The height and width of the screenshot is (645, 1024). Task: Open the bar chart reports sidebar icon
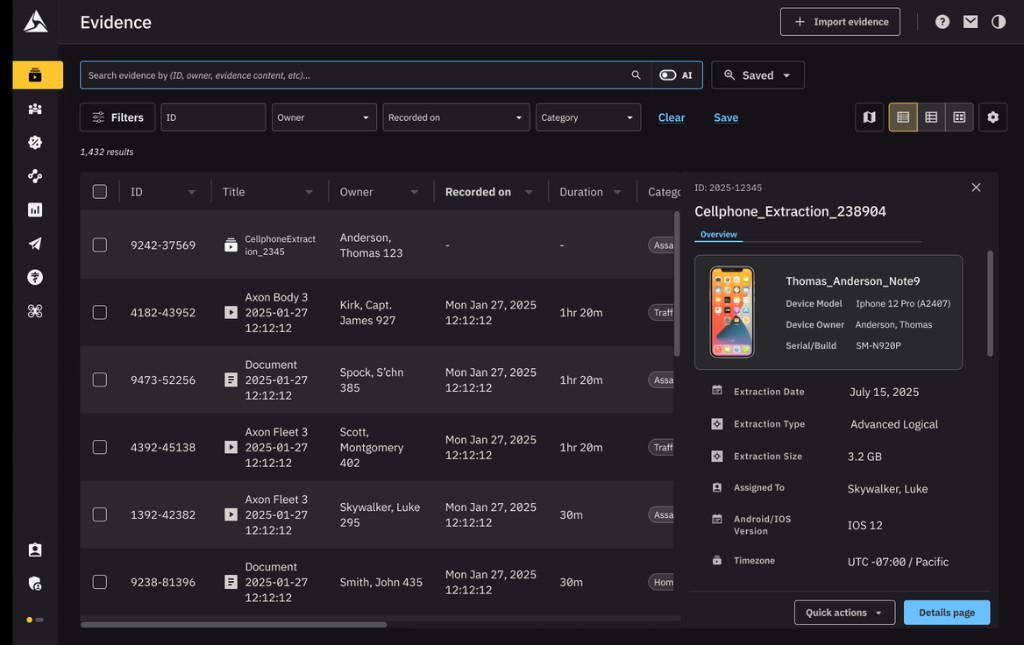click(35, 210)
